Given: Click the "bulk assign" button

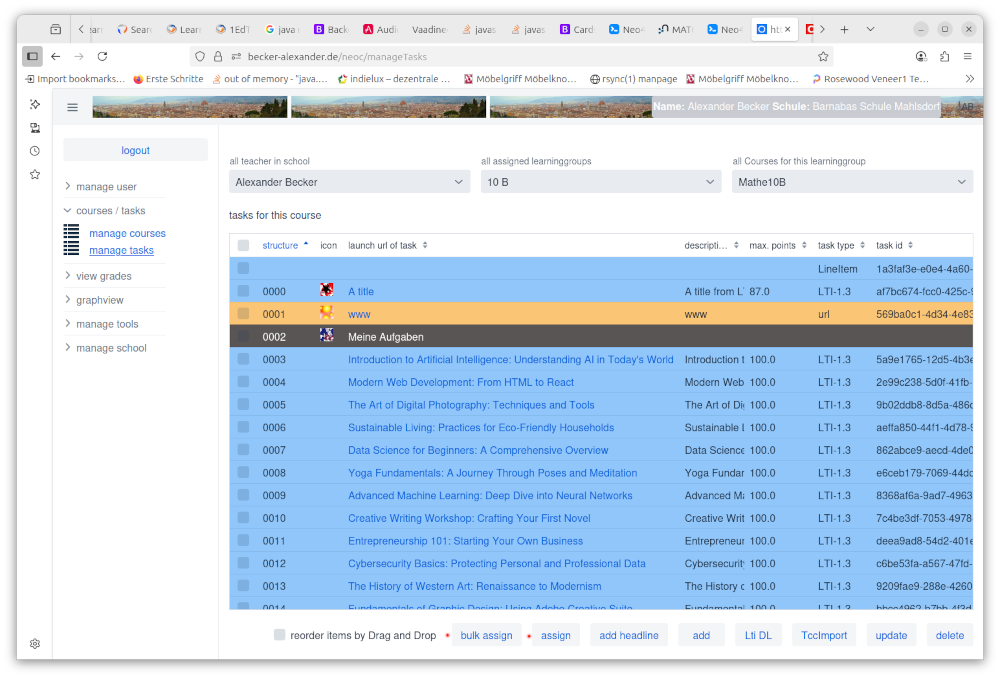Looking at the screenshot, I should tap(487, 635).
